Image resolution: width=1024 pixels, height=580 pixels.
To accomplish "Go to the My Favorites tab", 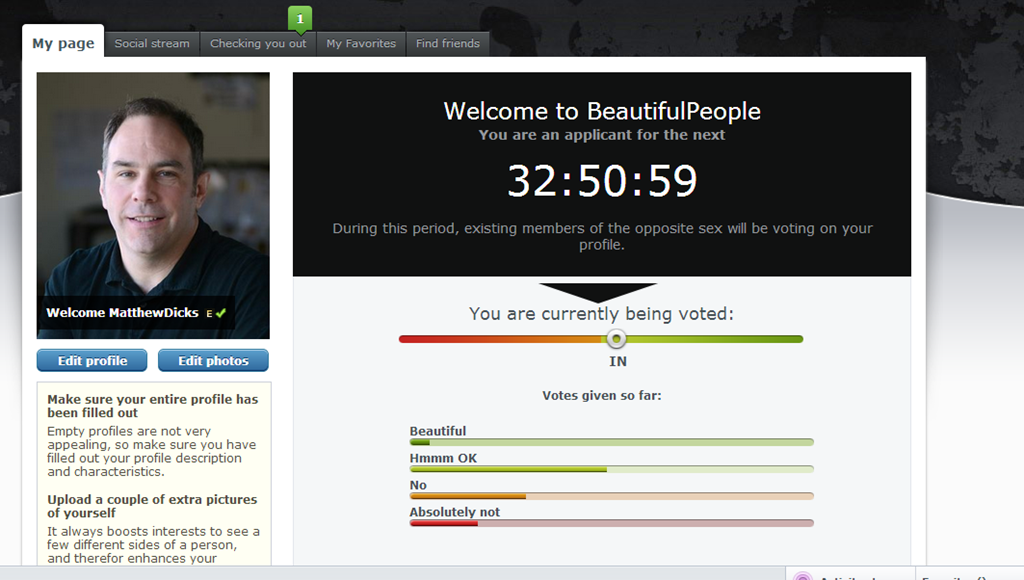I will pos(361,44).
